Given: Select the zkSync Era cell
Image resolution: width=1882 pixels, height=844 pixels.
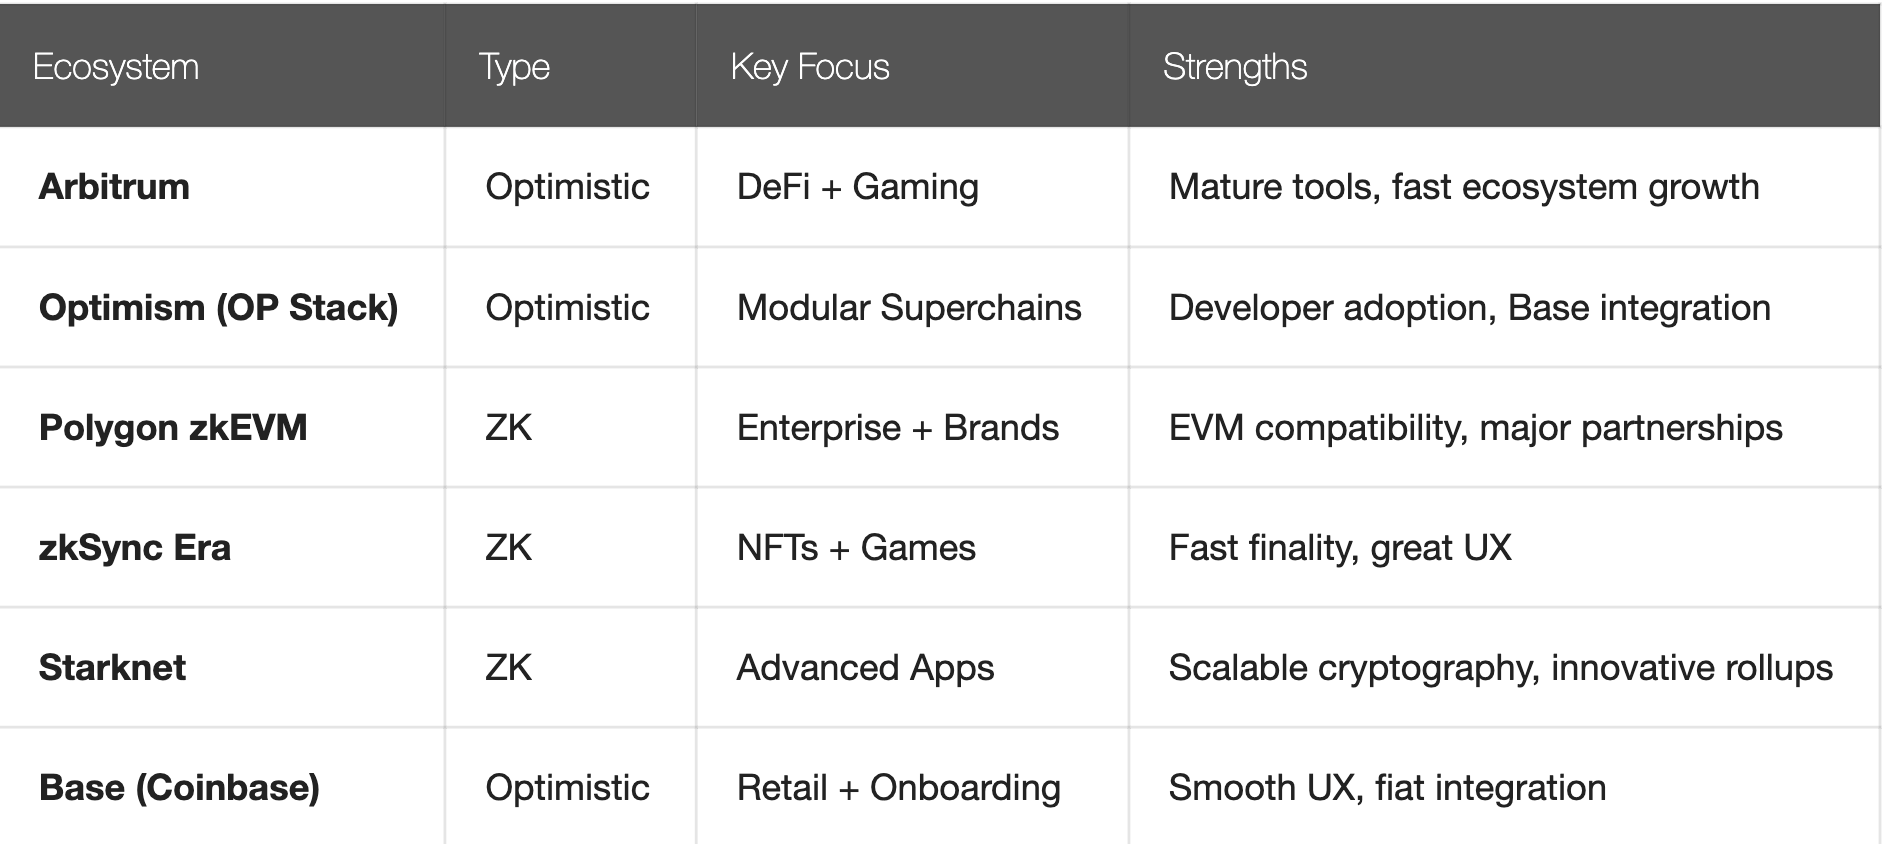Looking at the screenshot, I should click(135, 547).
